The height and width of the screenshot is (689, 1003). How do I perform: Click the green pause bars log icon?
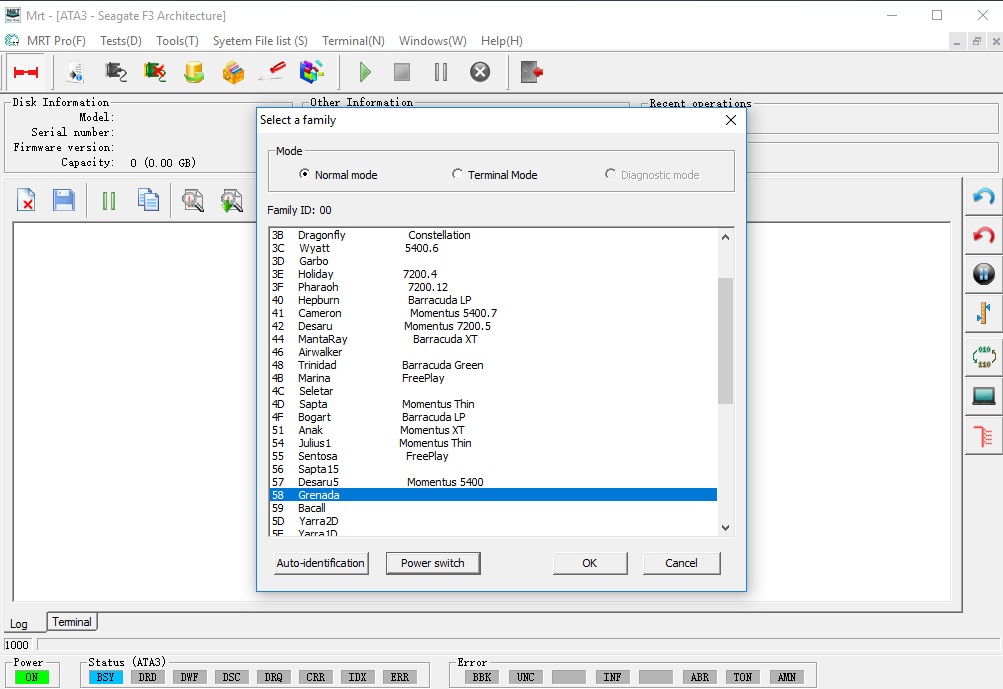109,202
